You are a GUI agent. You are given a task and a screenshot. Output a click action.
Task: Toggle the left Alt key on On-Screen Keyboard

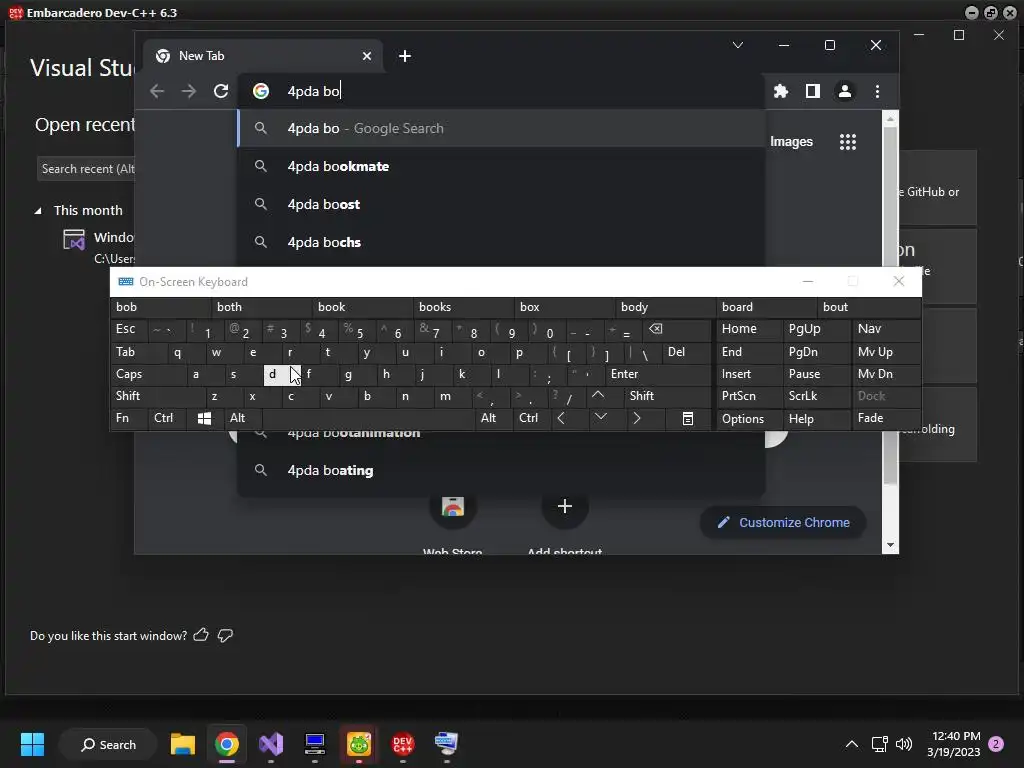click(243, 419)
